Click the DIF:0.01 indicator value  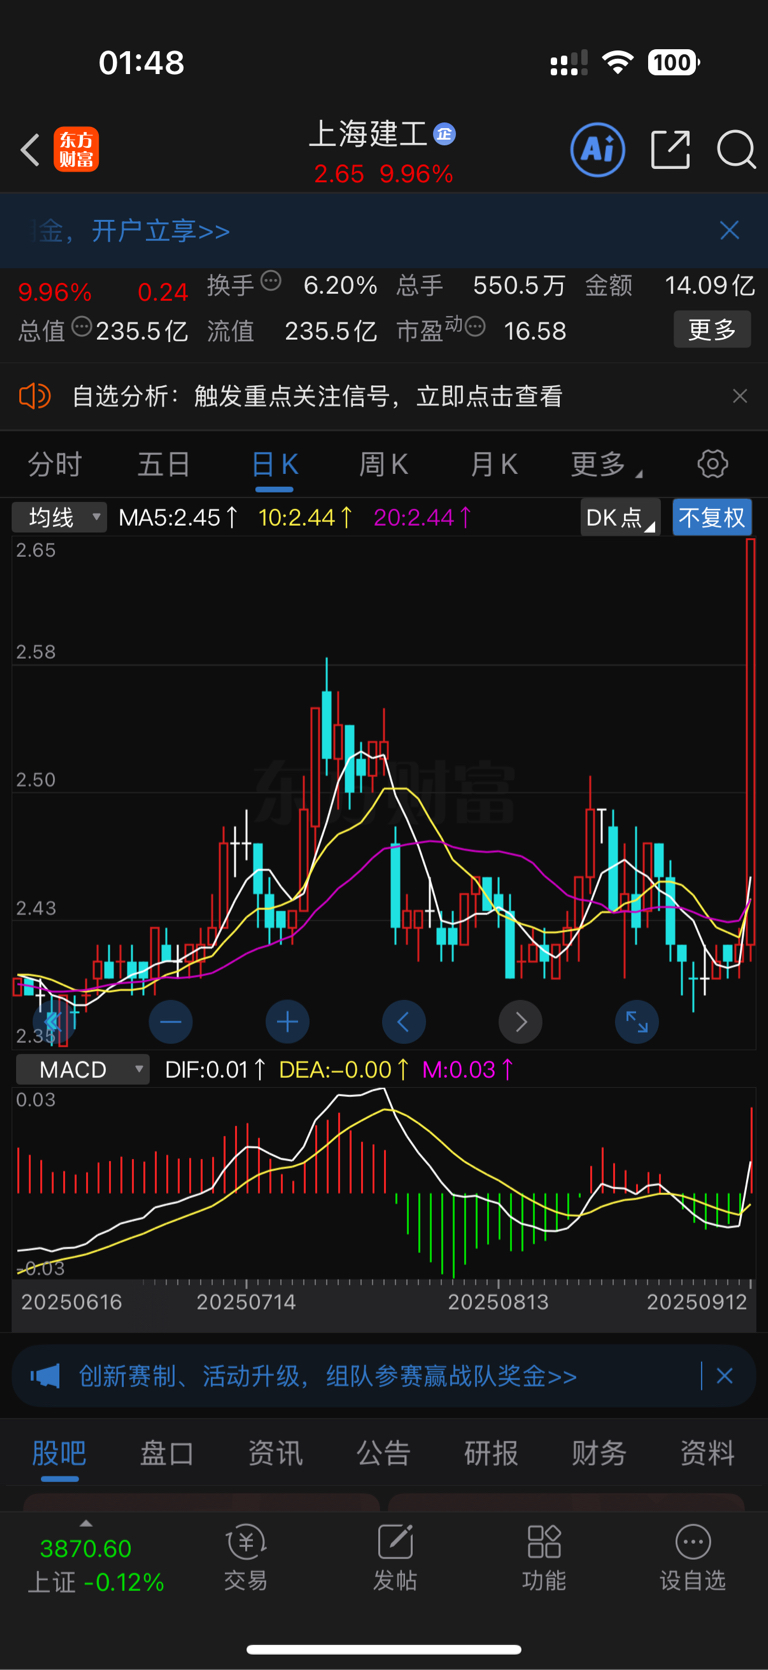pyautogui.click(x=215, y=1069)
